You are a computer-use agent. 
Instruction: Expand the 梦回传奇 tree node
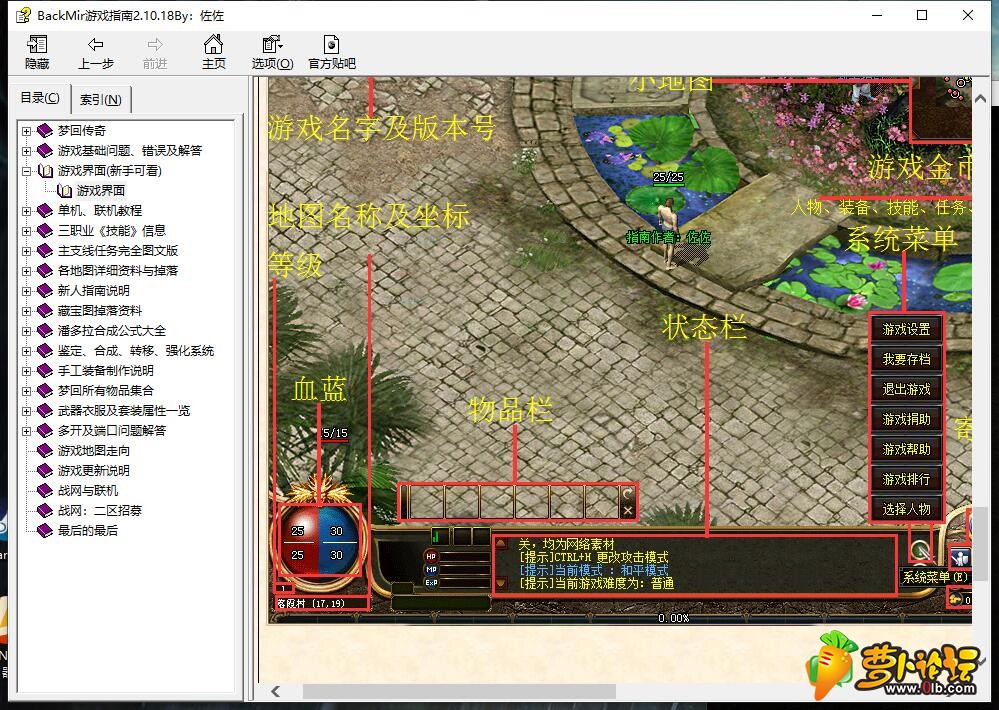pos(26,131)
